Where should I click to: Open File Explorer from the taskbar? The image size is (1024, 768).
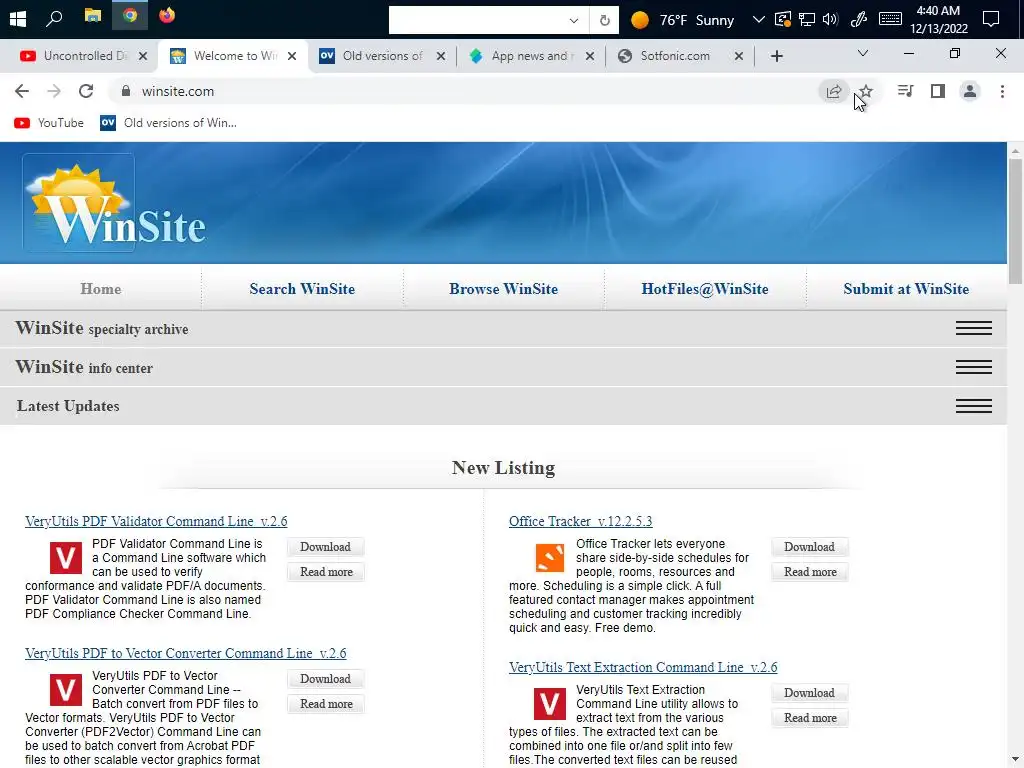[93, 16]
